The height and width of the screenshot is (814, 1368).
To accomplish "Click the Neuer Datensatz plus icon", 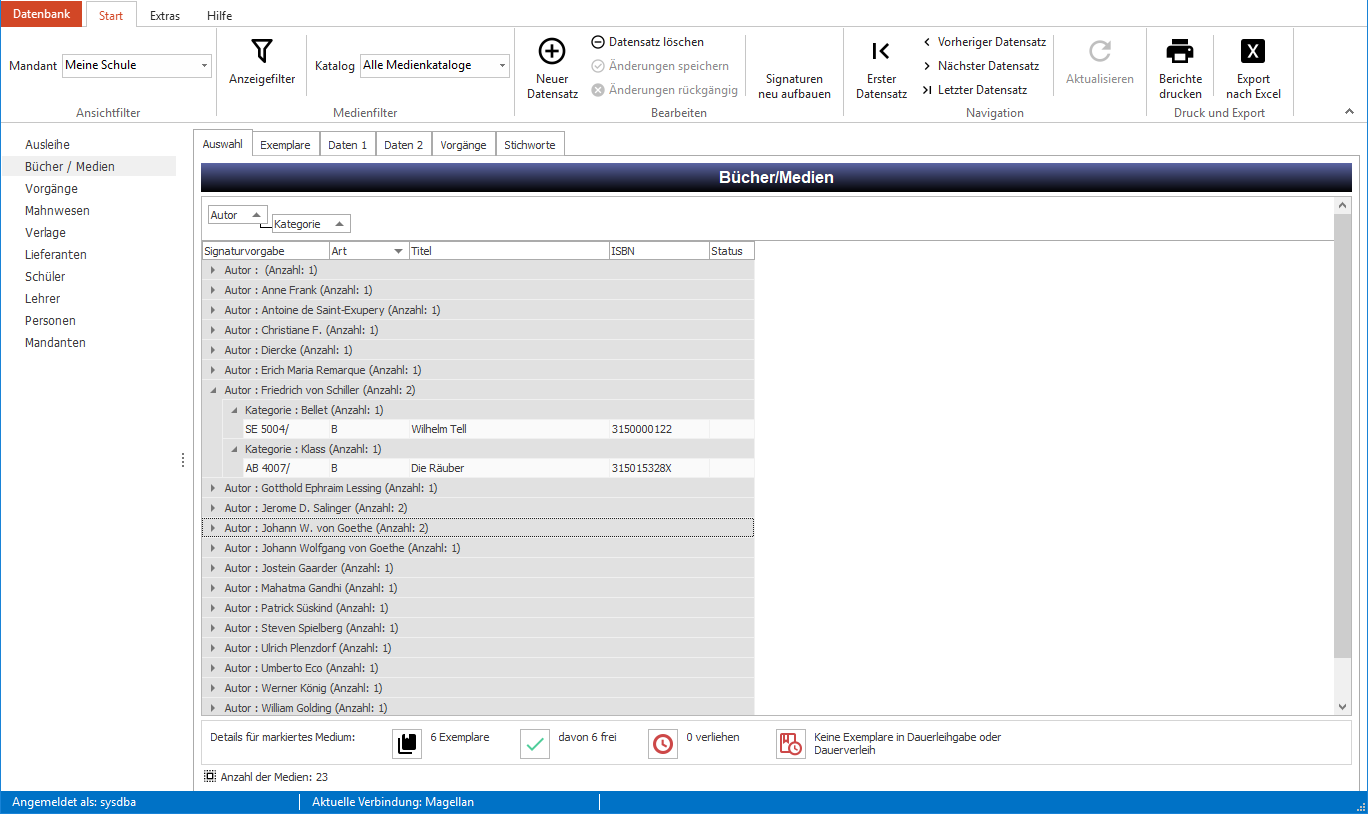I will 552,51.
